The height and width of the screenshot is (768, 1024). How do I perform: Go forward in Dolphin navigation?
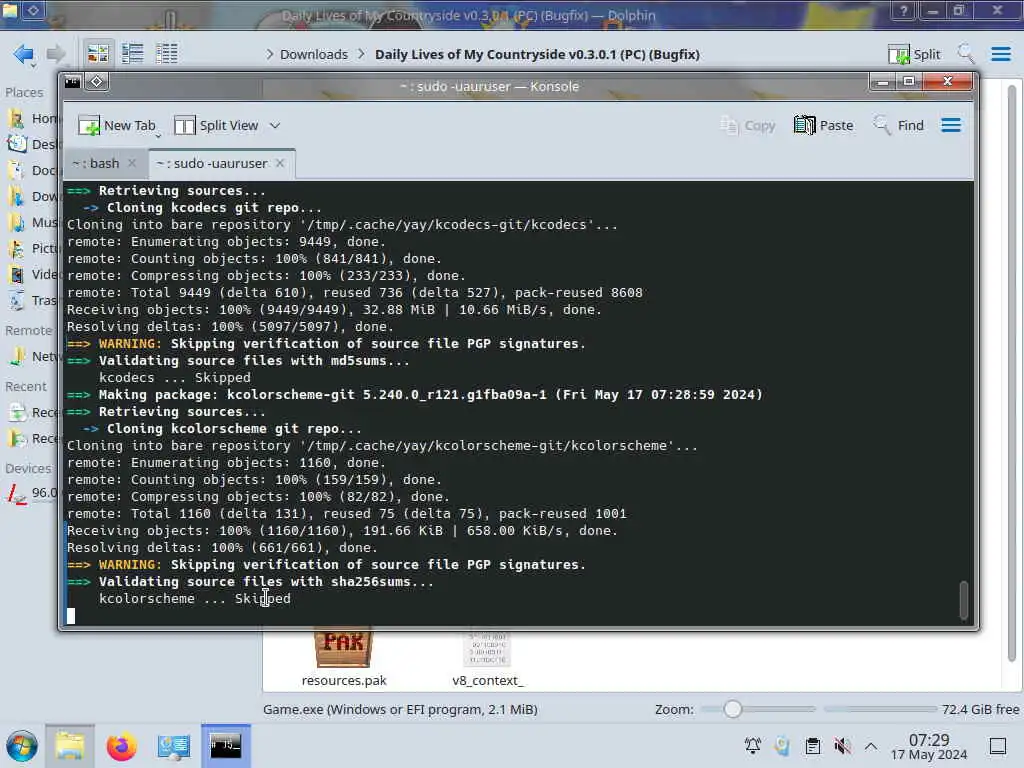click(56, 54)
